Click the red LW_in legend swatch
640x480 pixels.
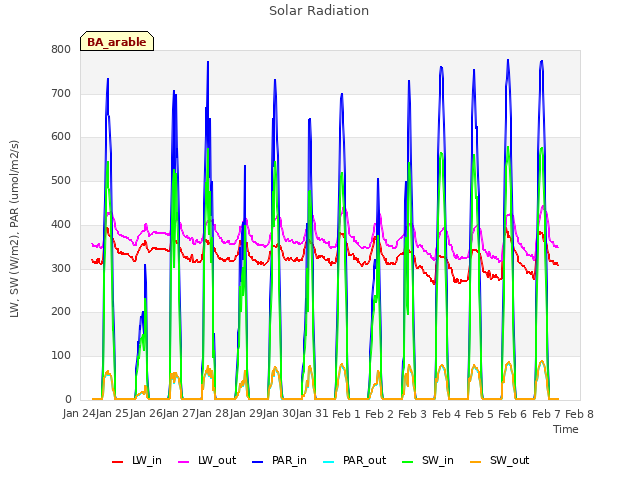coord(118,462)
